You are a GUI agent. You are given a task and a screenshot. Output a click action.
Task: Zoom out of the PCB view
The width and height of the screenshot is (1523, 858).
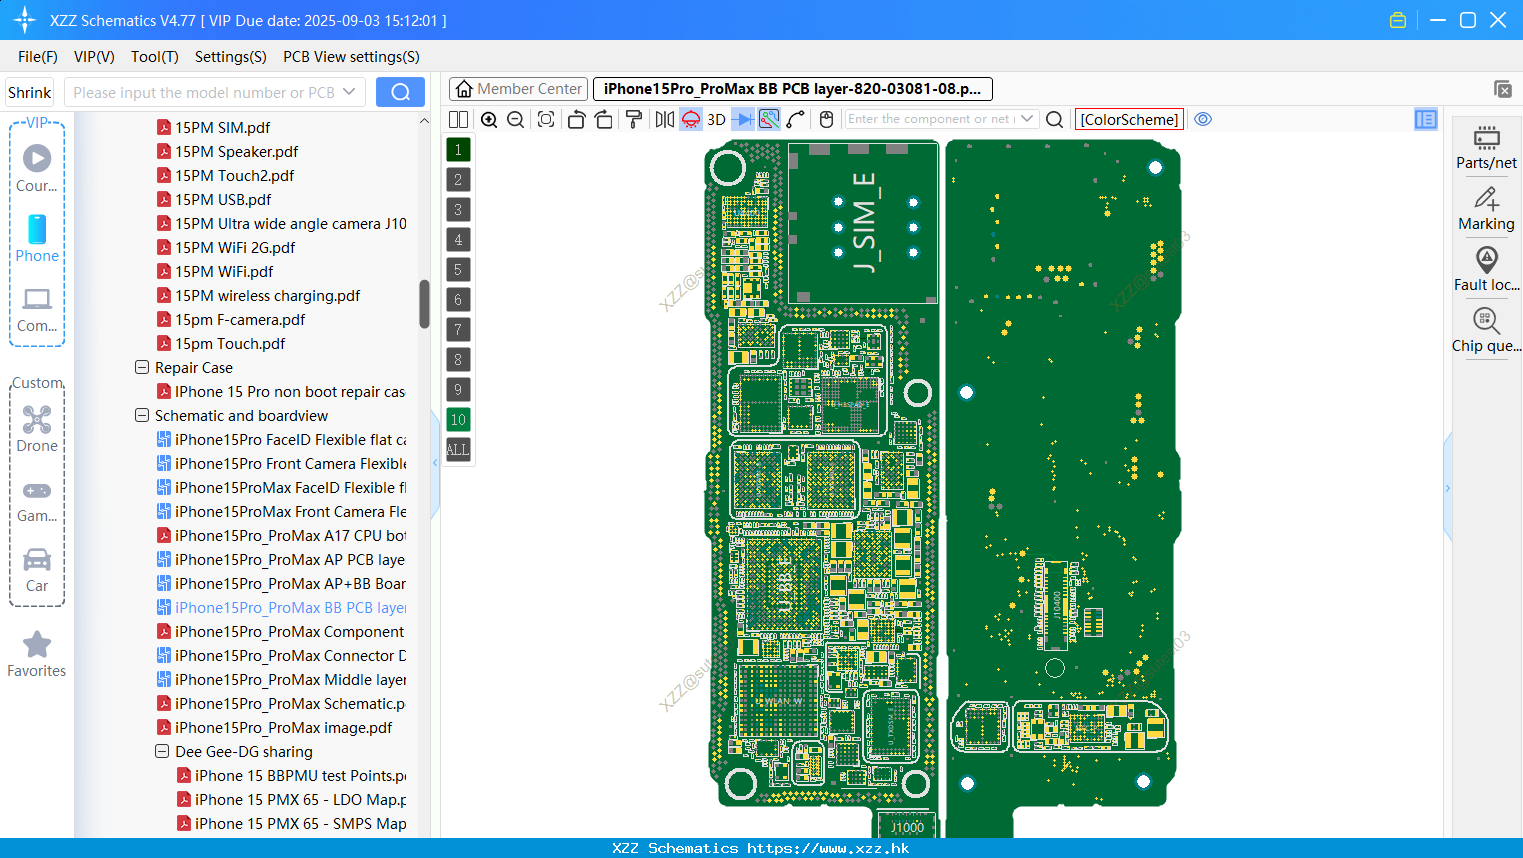(516, 119)
